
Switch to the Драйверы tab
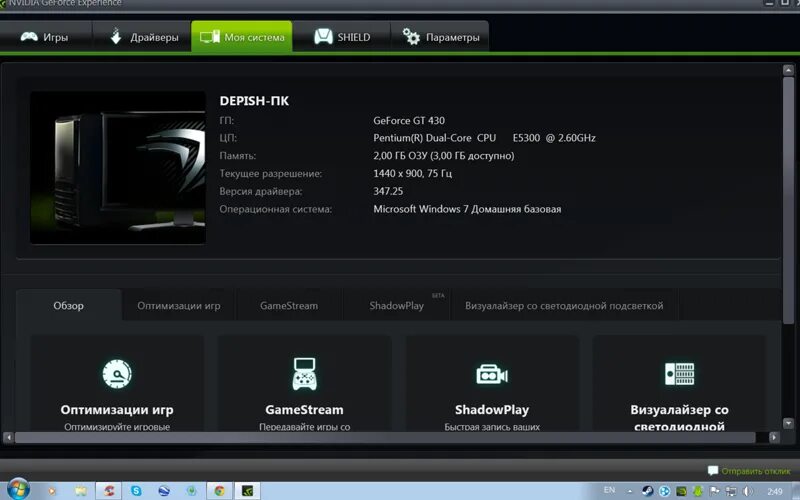[x=144, y=37]
